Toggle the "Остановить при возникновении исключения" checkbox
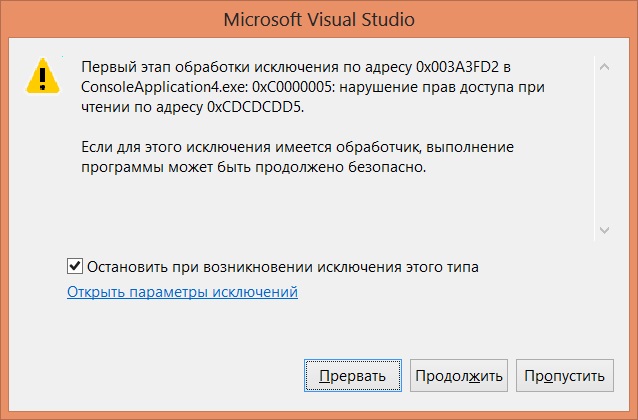Image resolution: width=638 pixels, height=420 pixels. tap(75, 267)
